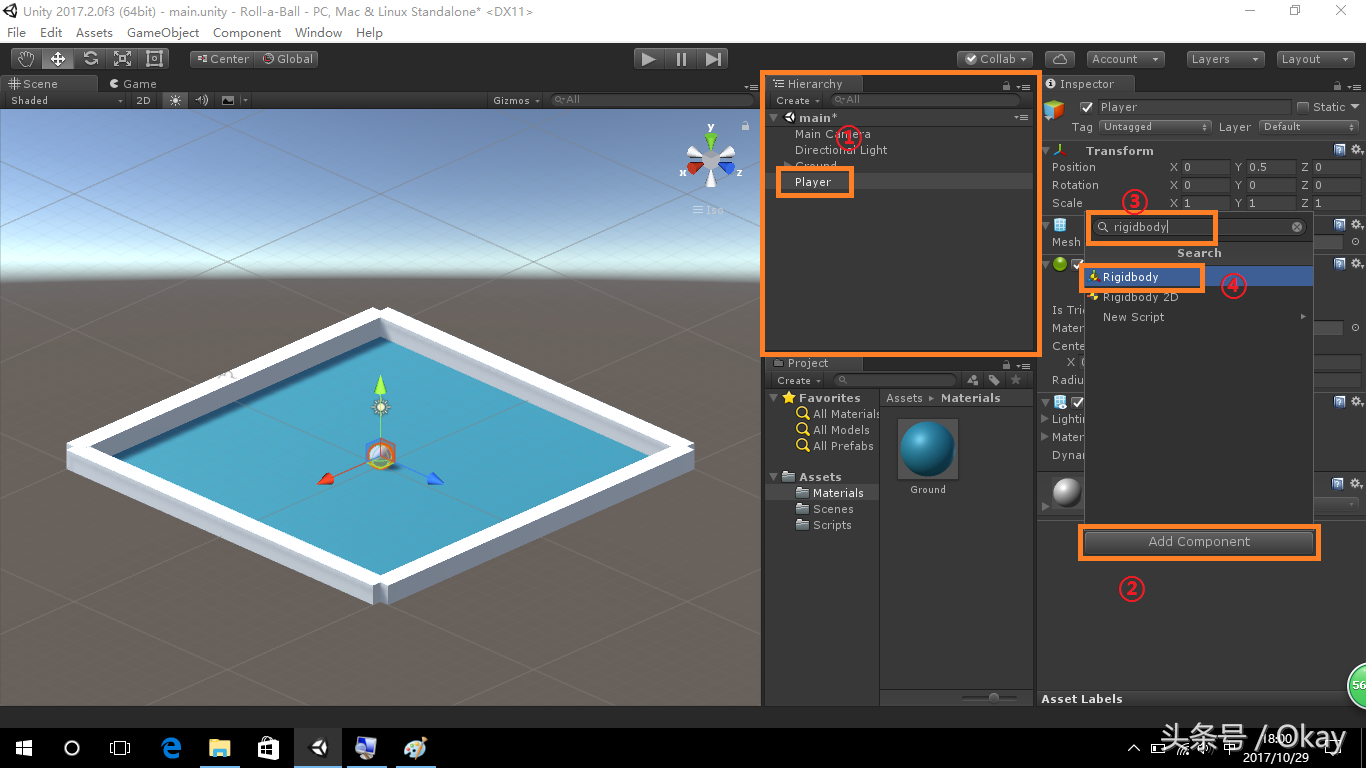Search by Type icon in Project
Viewport: 1366px width, 768px height.
(x=973, y=380)
